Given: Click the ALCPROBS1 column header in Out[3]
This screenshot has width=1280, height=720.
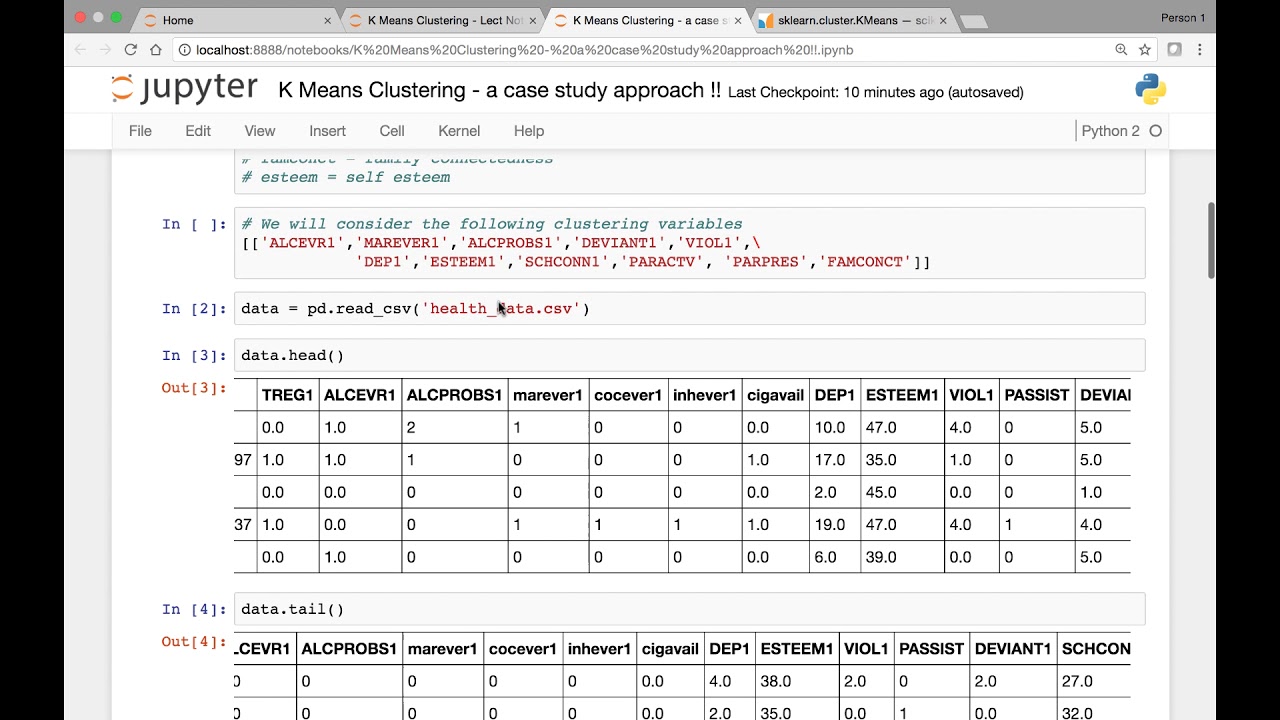Looking at the screenshot, I should click(454, 395).
